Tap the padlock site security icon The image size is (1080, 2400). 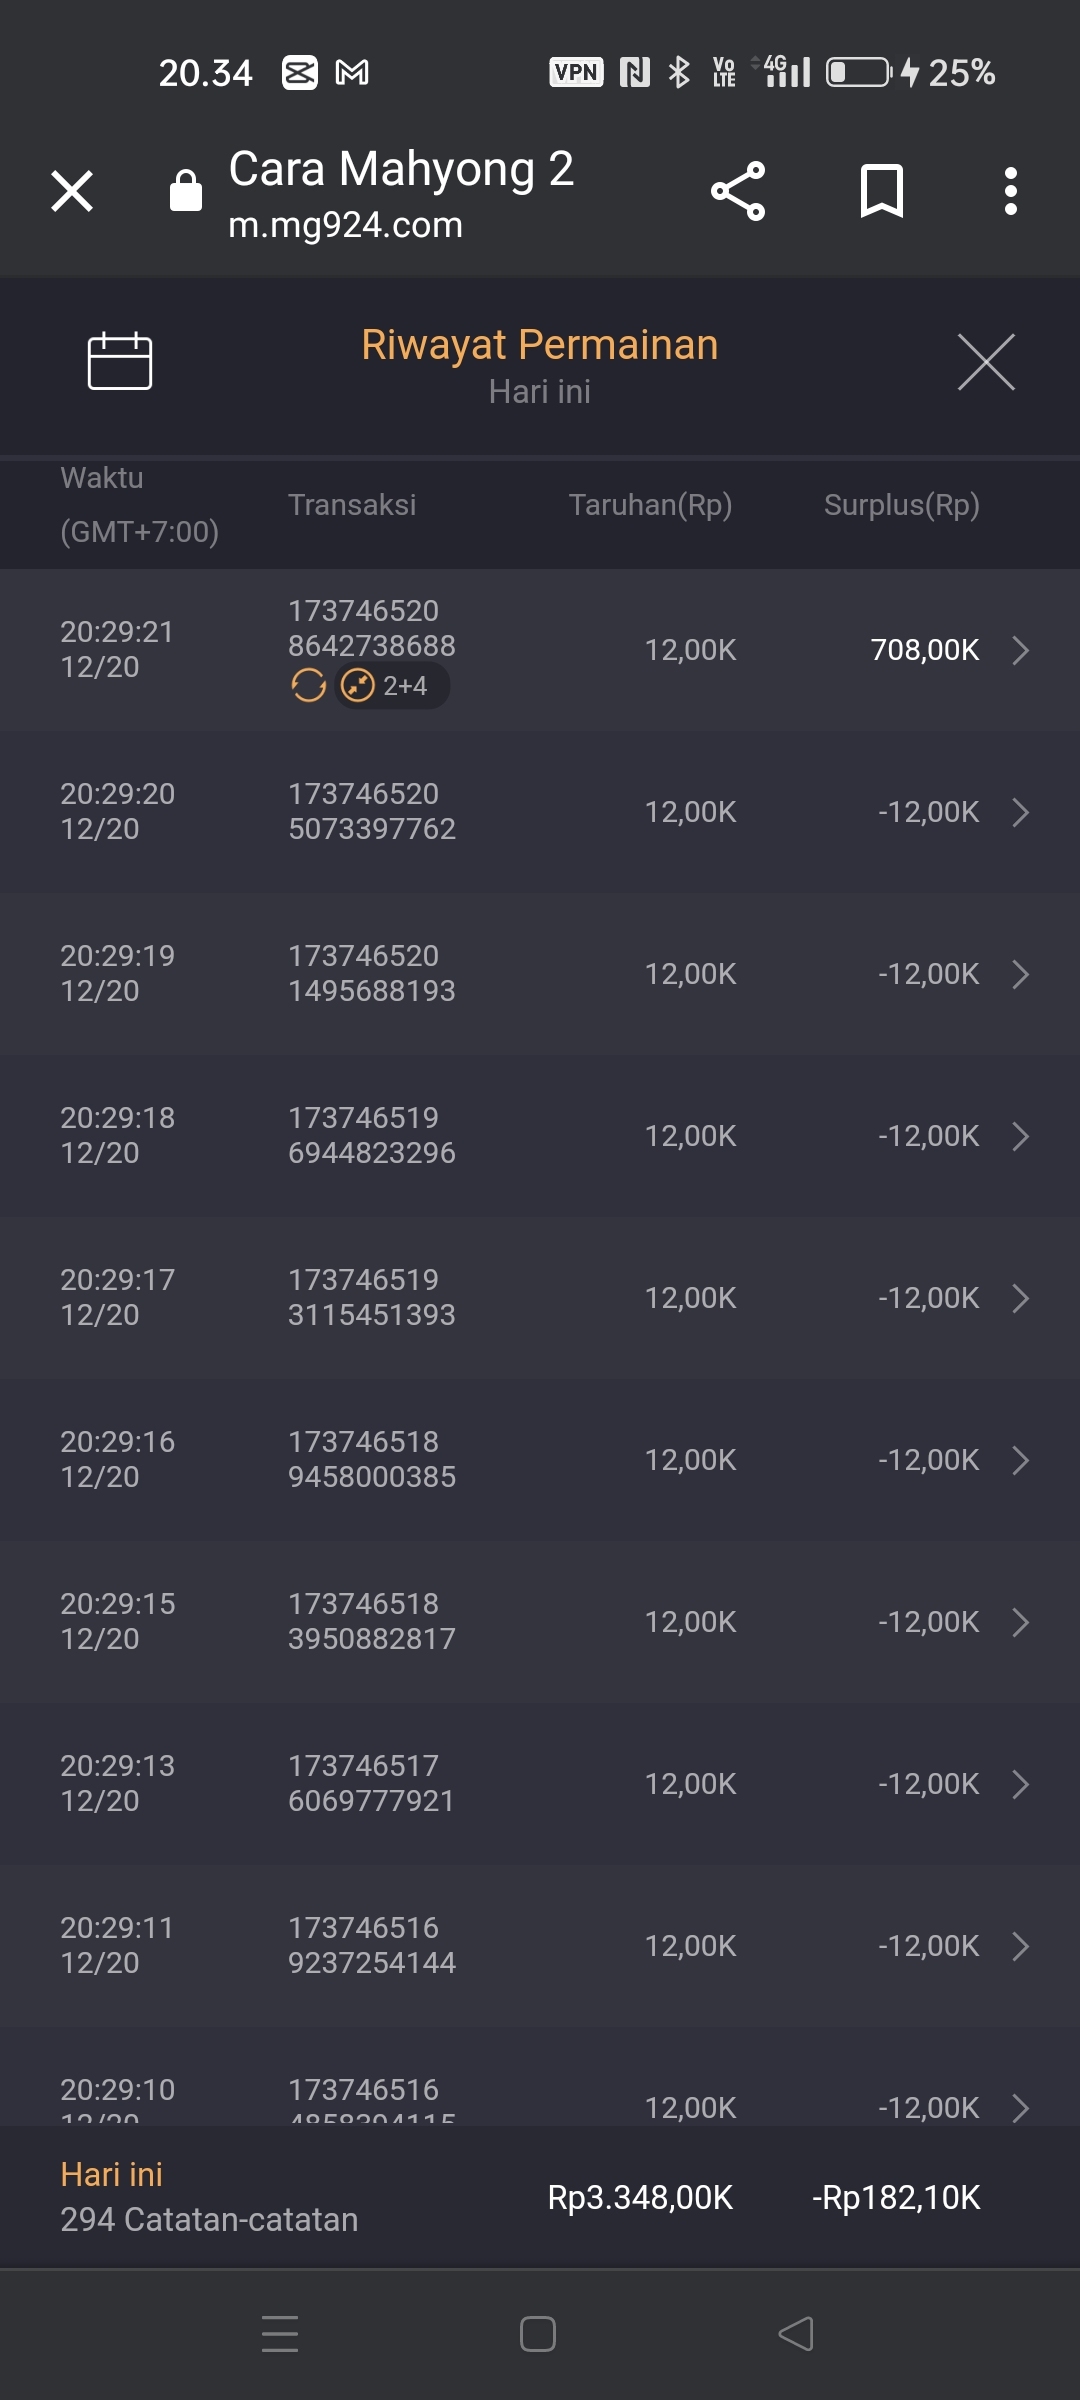pos(186,191)
